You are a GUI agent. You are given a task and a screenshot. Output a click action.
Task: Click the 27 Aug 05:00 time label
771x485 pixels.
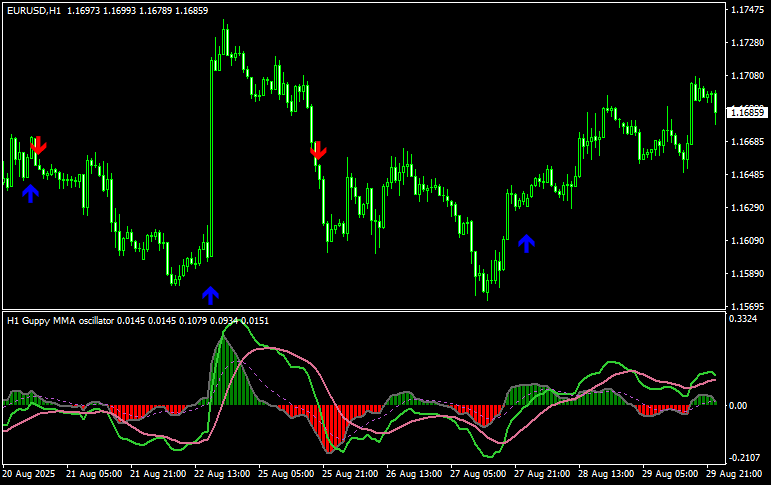[477, 474]
